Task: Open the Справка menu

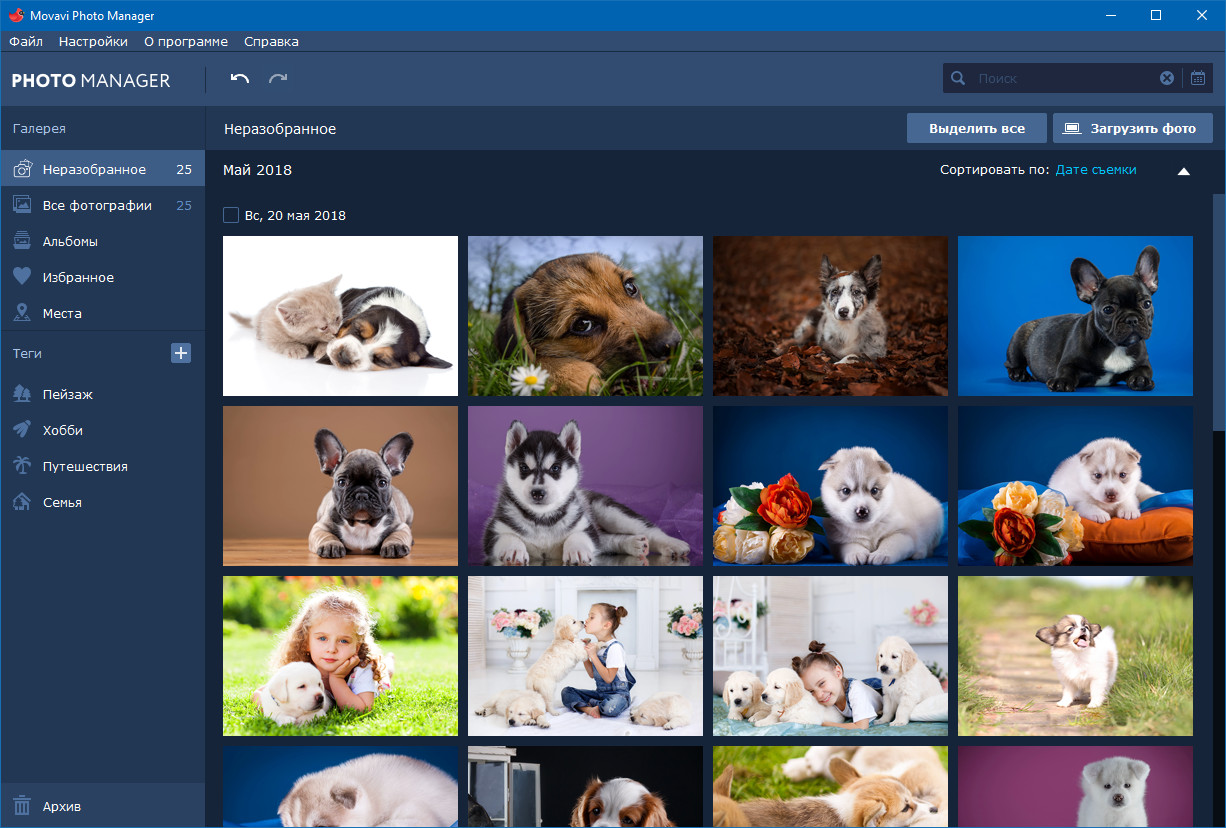Action: click(271, 42)
